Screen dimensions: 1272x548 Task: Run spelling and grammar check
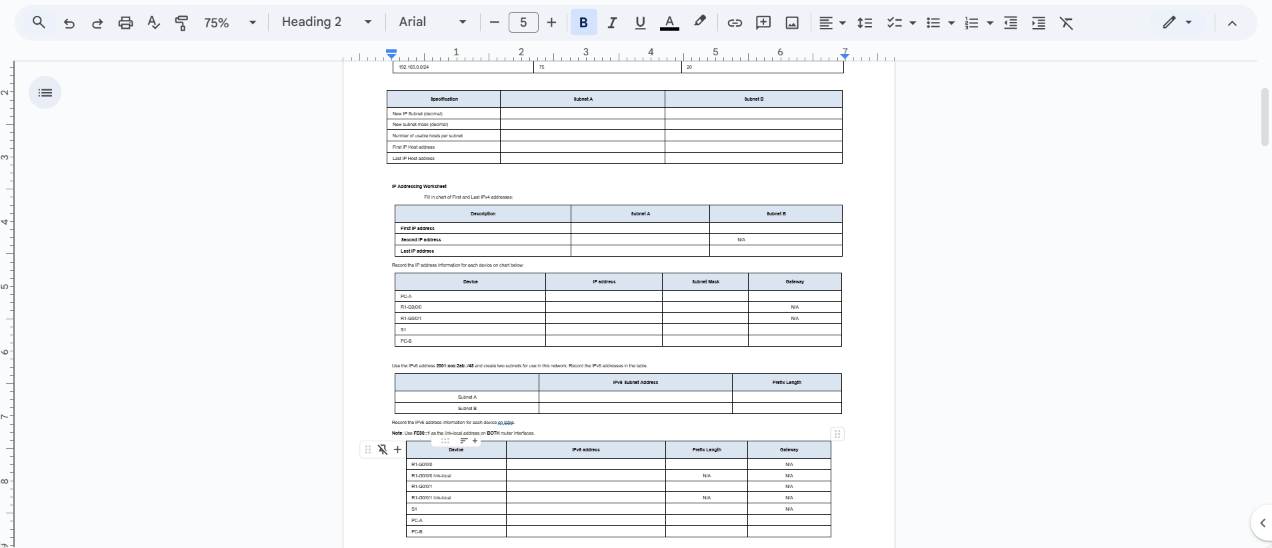pos(153,22)
